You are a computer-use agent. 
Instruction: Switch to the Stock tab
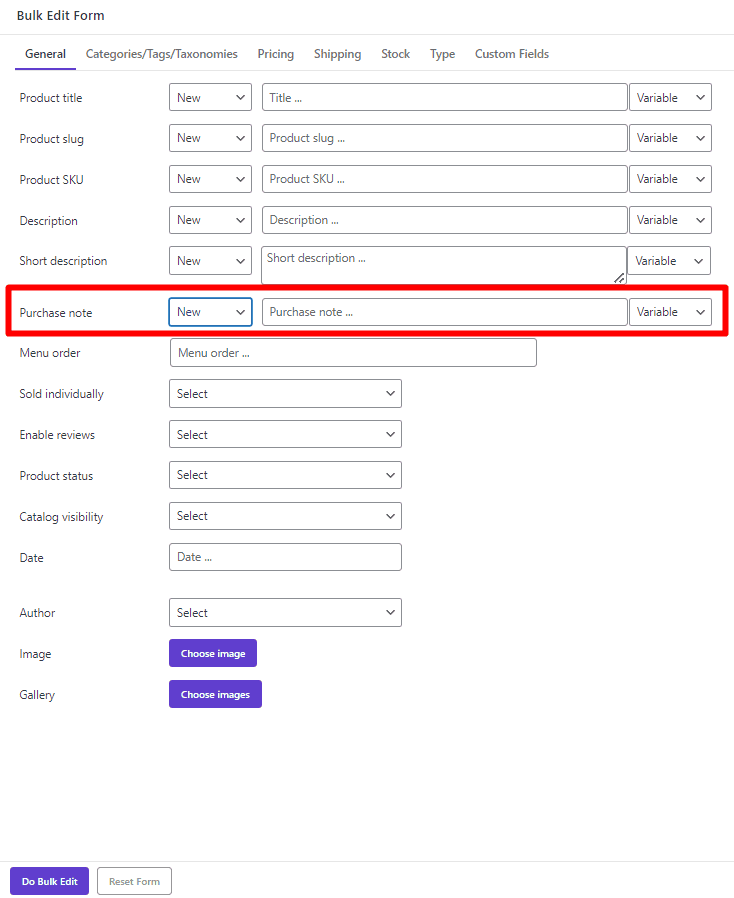click(395, 54)
